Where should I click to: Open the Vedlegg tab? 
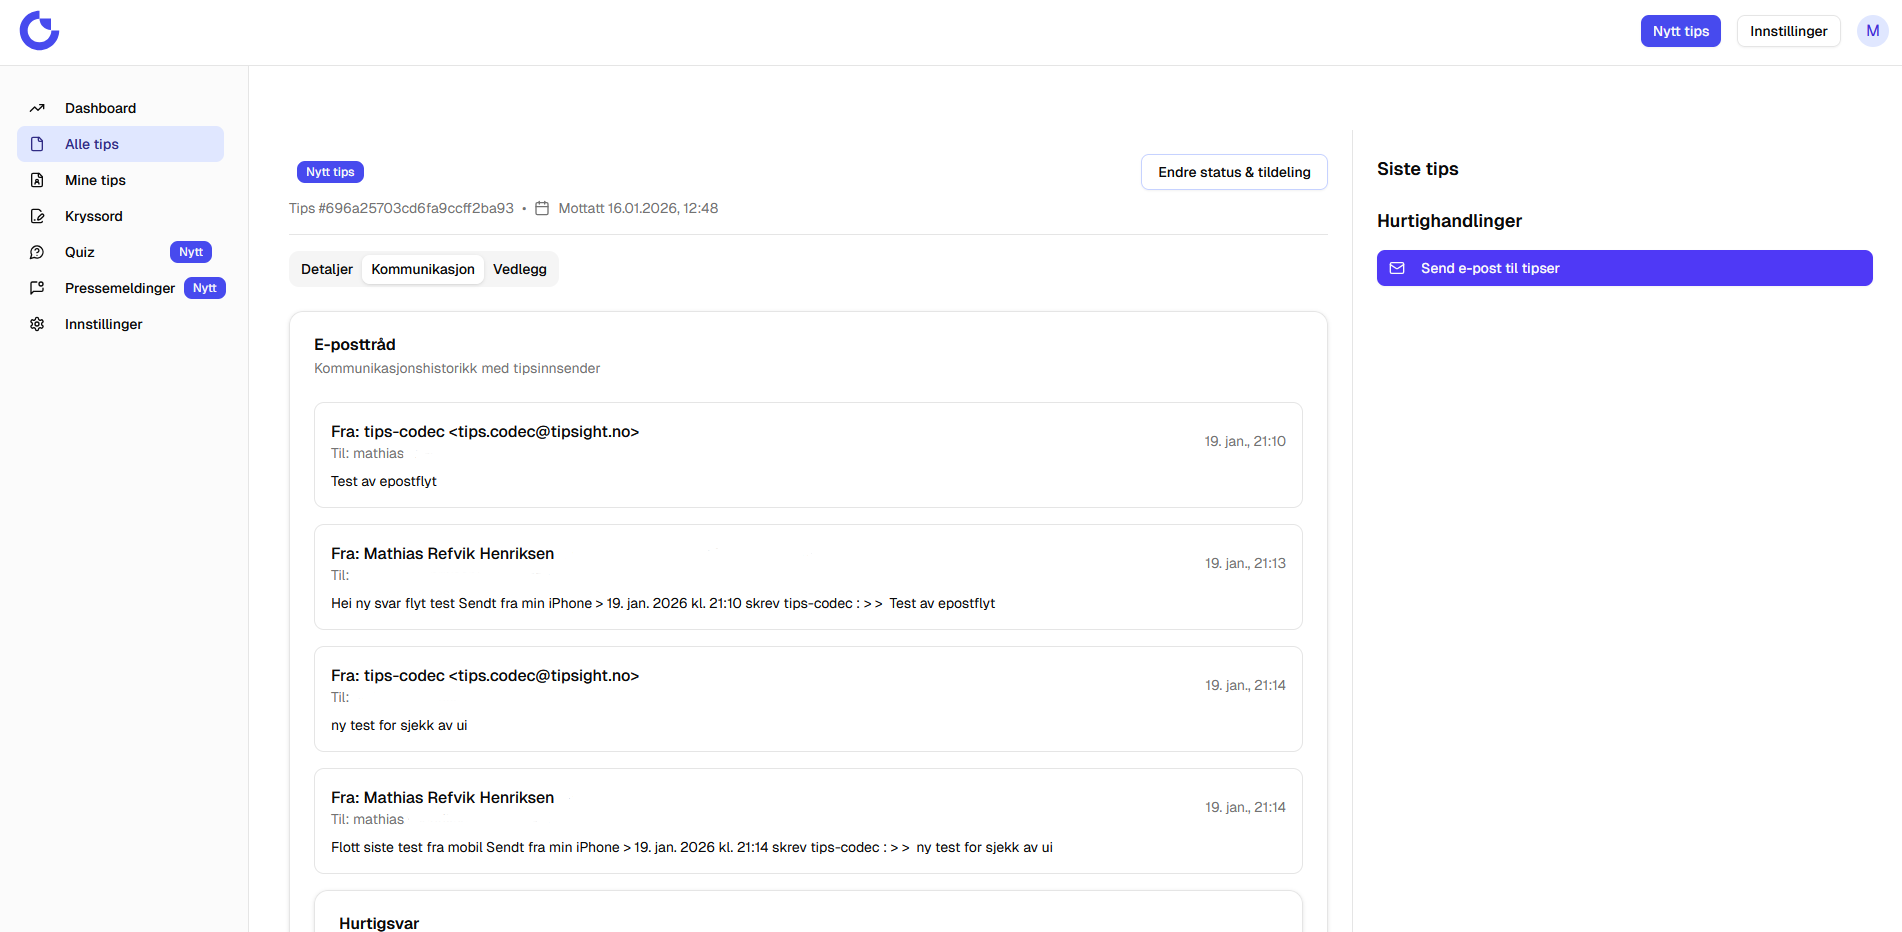point(519,269)
